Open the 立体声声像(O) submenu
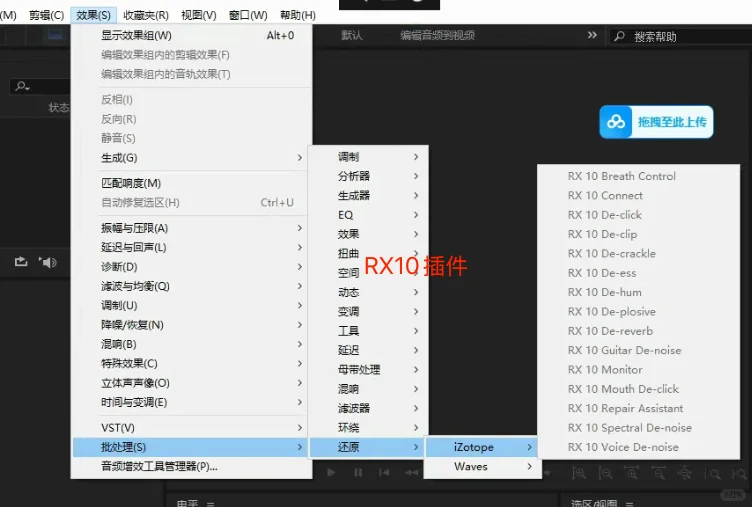Viewport: 752px width, 507px height. click(x=191, y=383)
